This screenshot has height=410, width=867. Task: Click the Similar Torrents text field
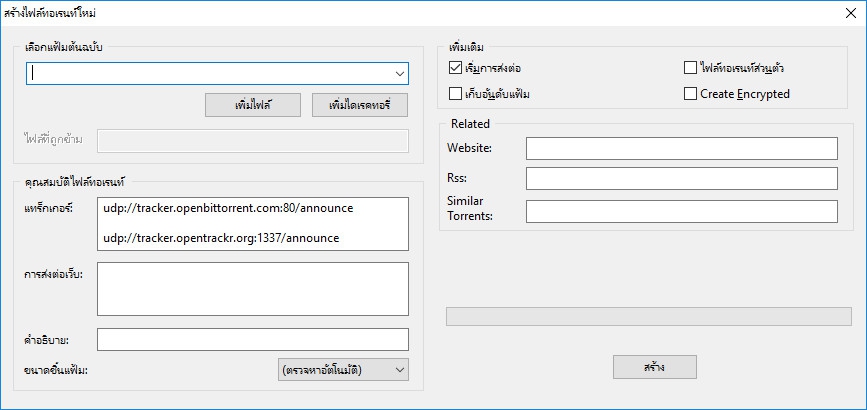point(681,211)
